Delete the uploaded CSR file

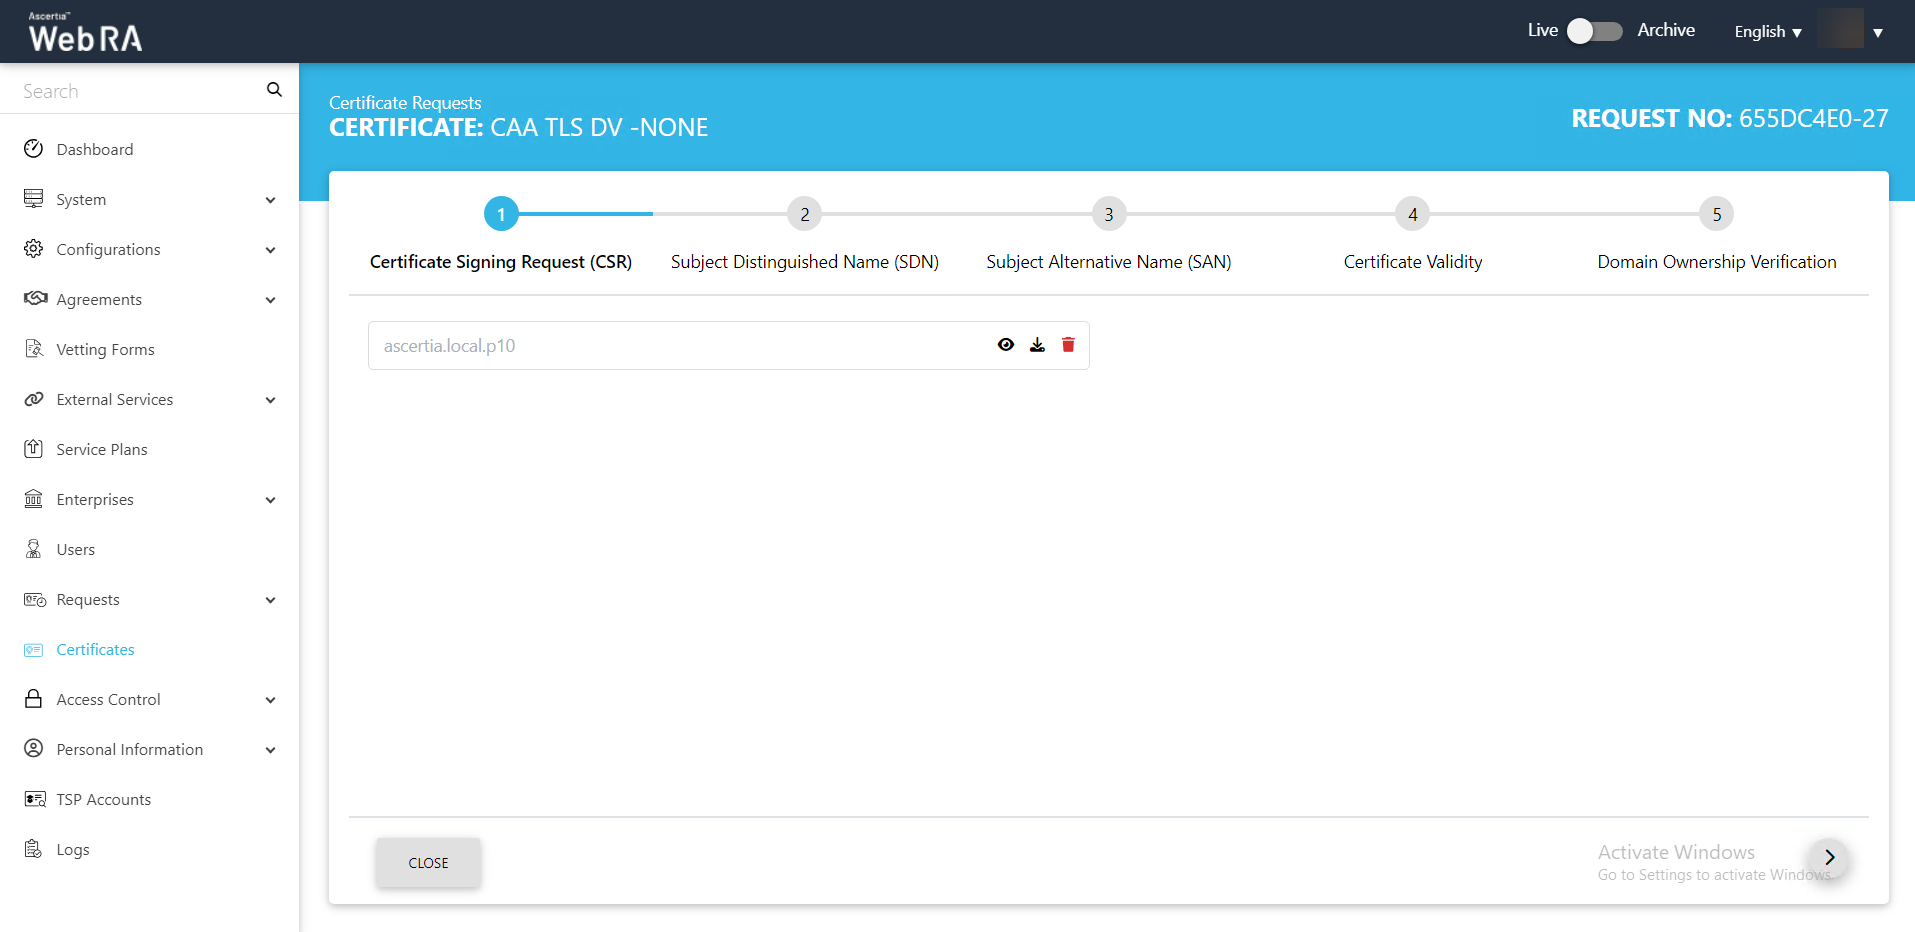pyautogui.click(x=1068, y=345)
